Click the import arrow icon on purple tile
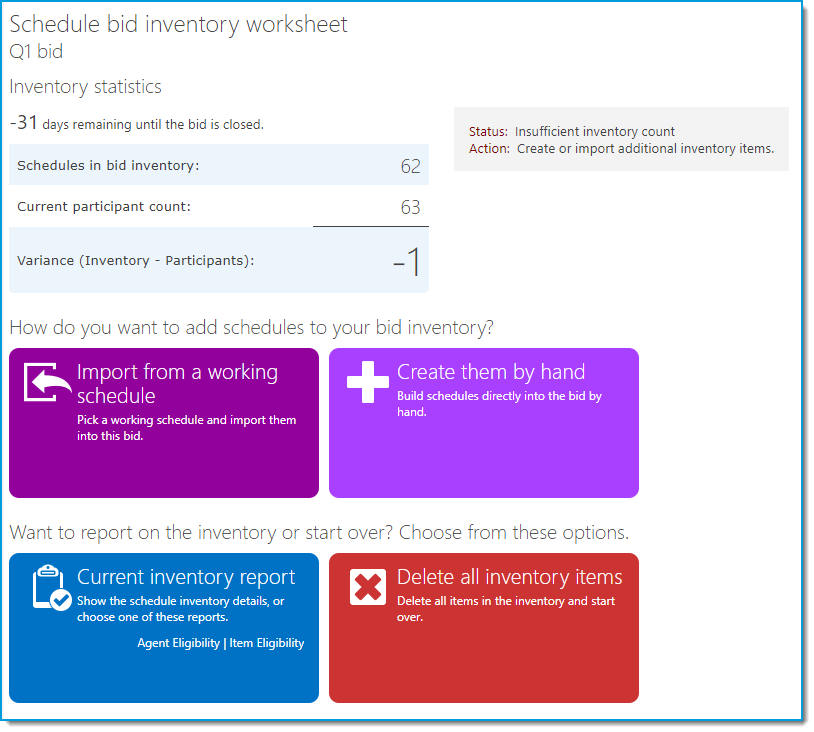Screen dimensions: 814x732 (x=48, y=383)
